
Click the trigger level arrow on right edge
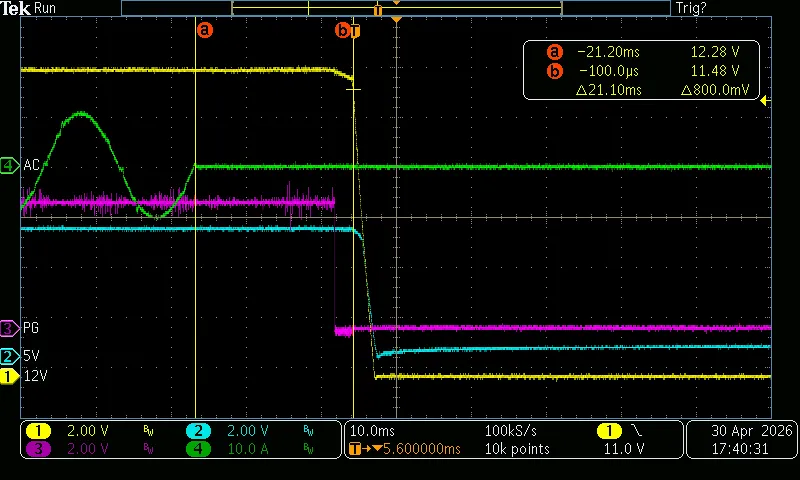(765, 101)
